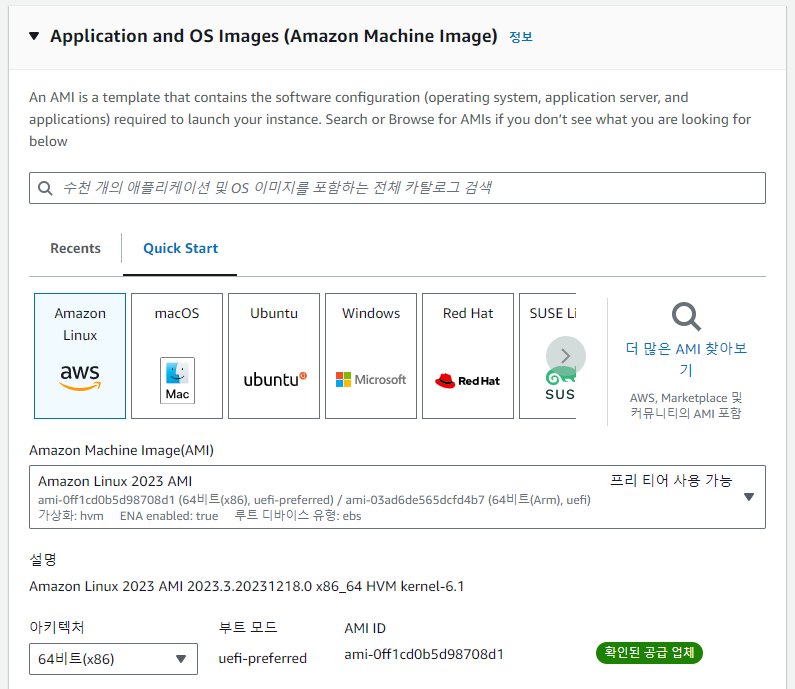This screenshot has height=689, width=795.
Task: Click the ENA enabled: true text
Action: click(x=169, y=516)
